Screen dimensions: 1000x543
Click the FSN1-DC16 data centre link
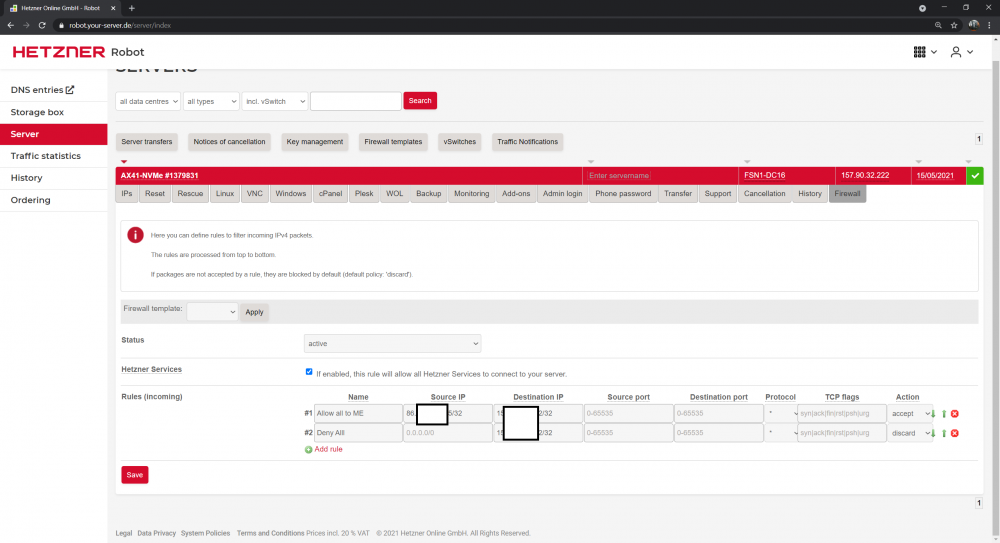click(x=765, y=175)
